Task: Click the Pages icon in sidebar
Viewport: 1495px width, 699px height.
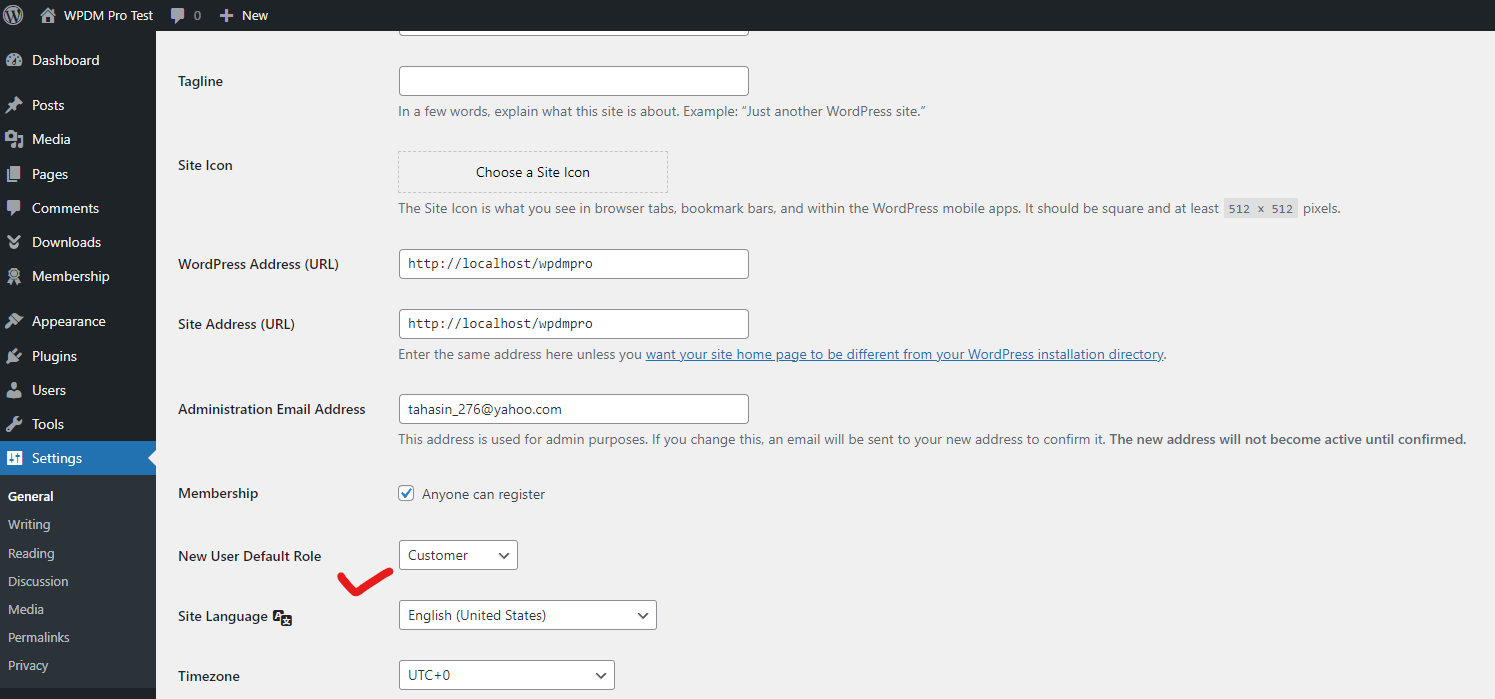Action: (14, 174)
